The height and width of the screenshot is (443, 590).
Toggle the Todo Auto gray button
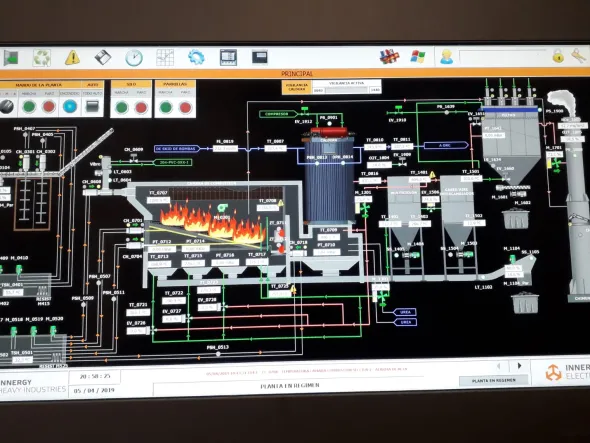click(92, 107)
